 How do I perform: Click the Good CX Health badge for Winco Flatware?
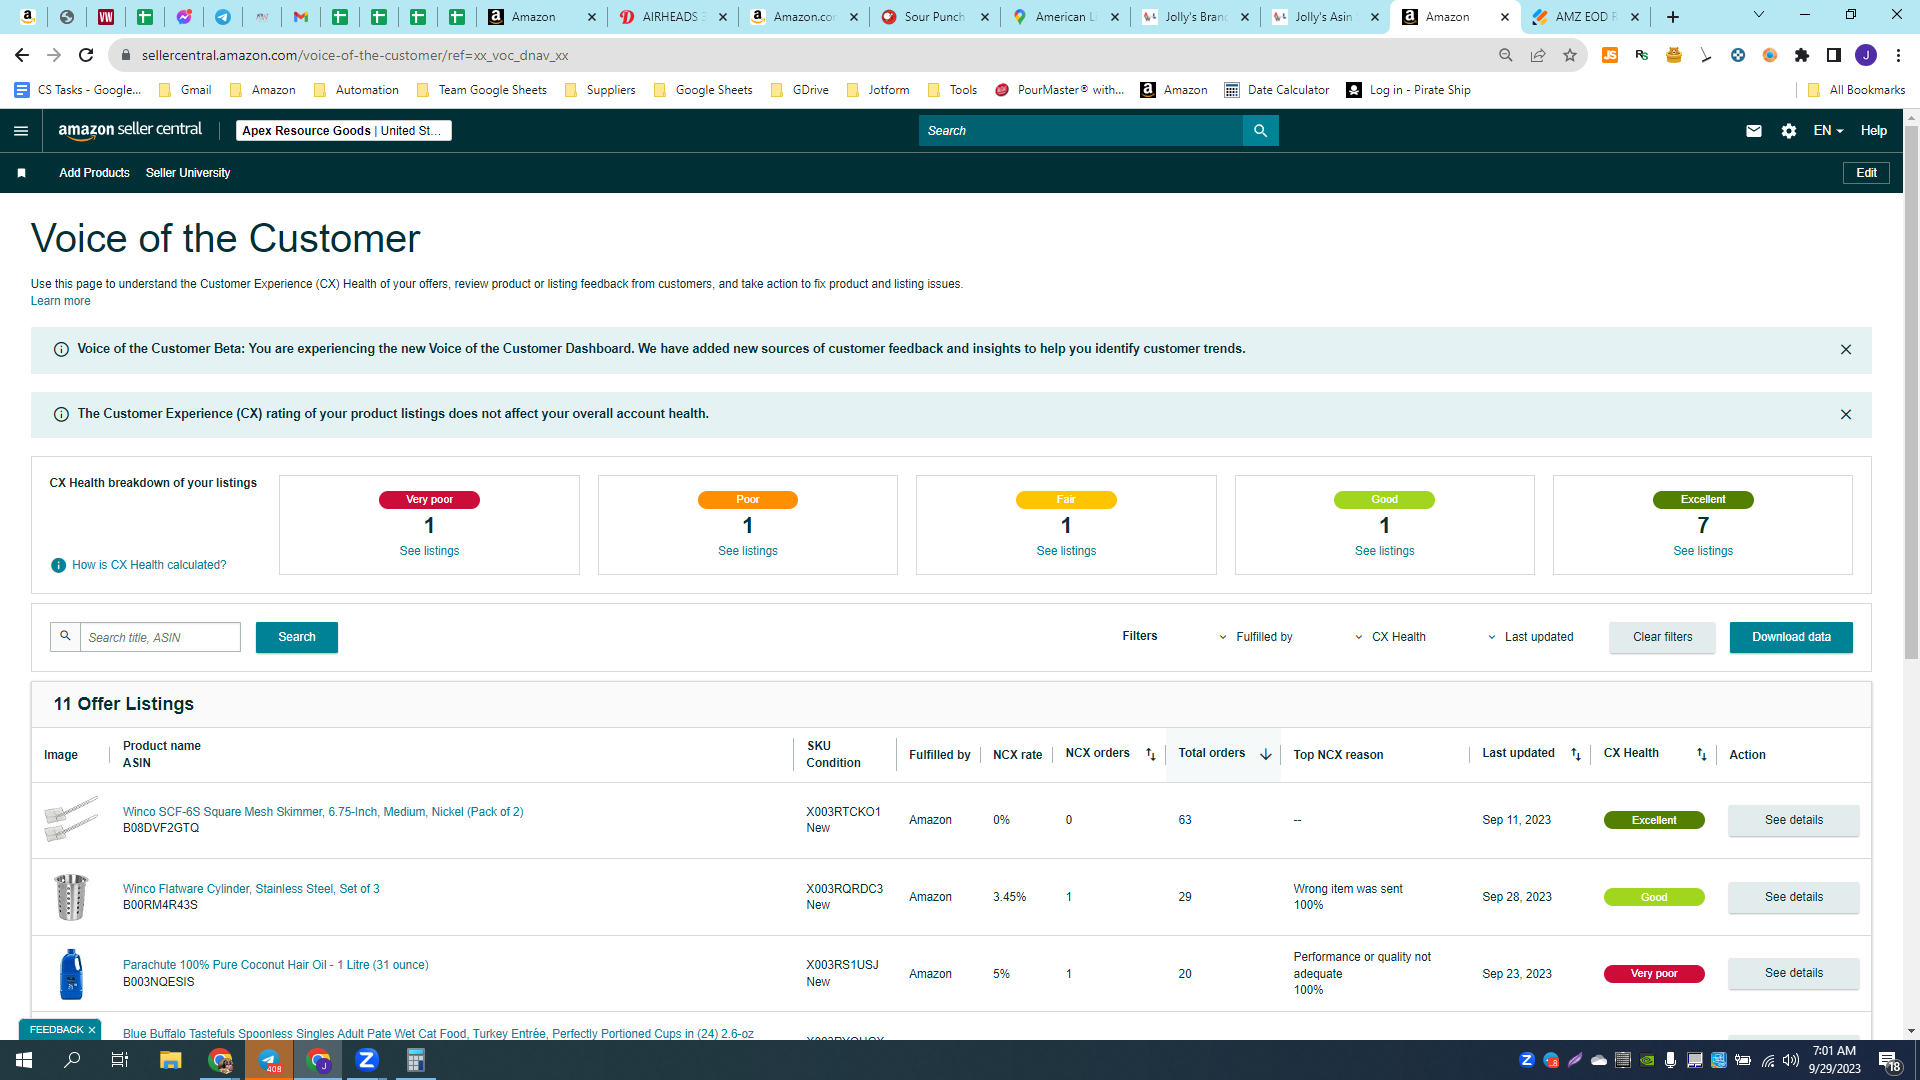tap(1654, 897)
